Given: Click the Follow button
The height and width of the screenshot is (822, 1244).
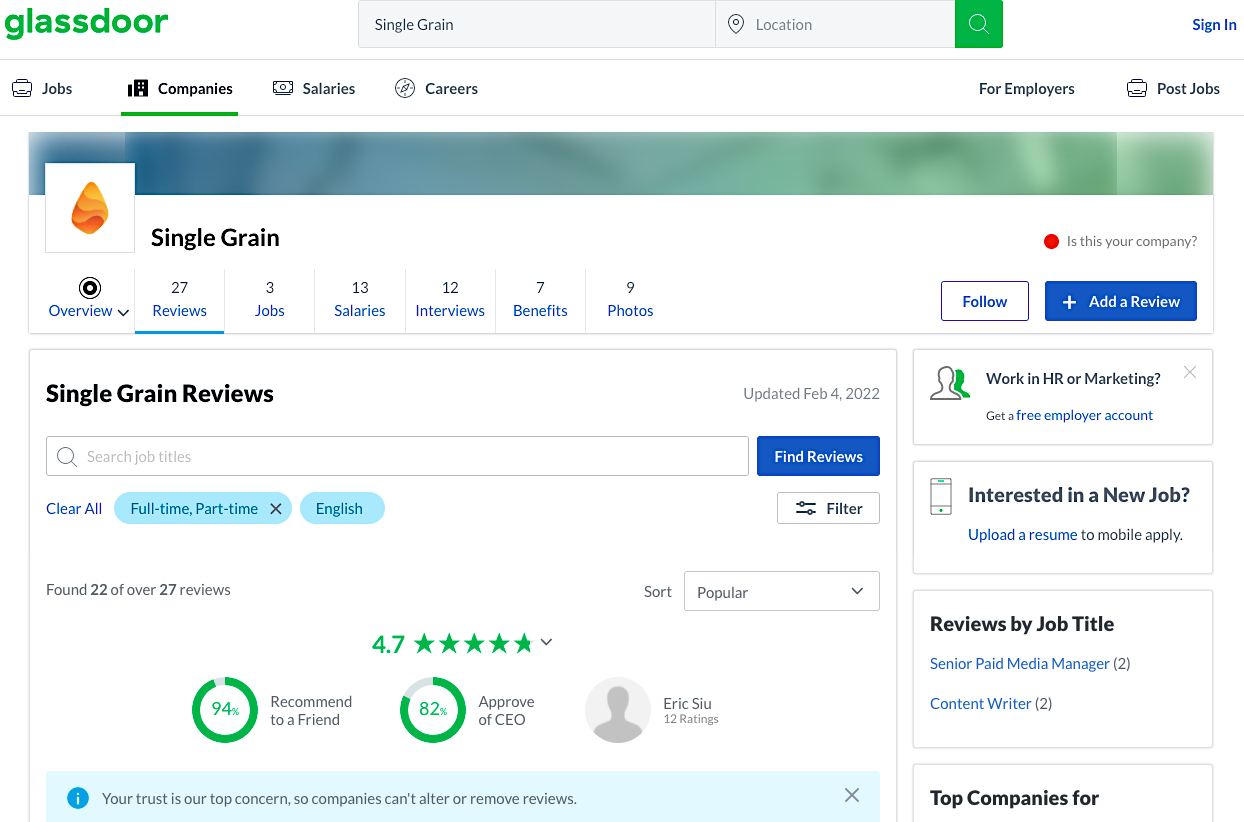Looking at the screenshot, I should 984,301.
